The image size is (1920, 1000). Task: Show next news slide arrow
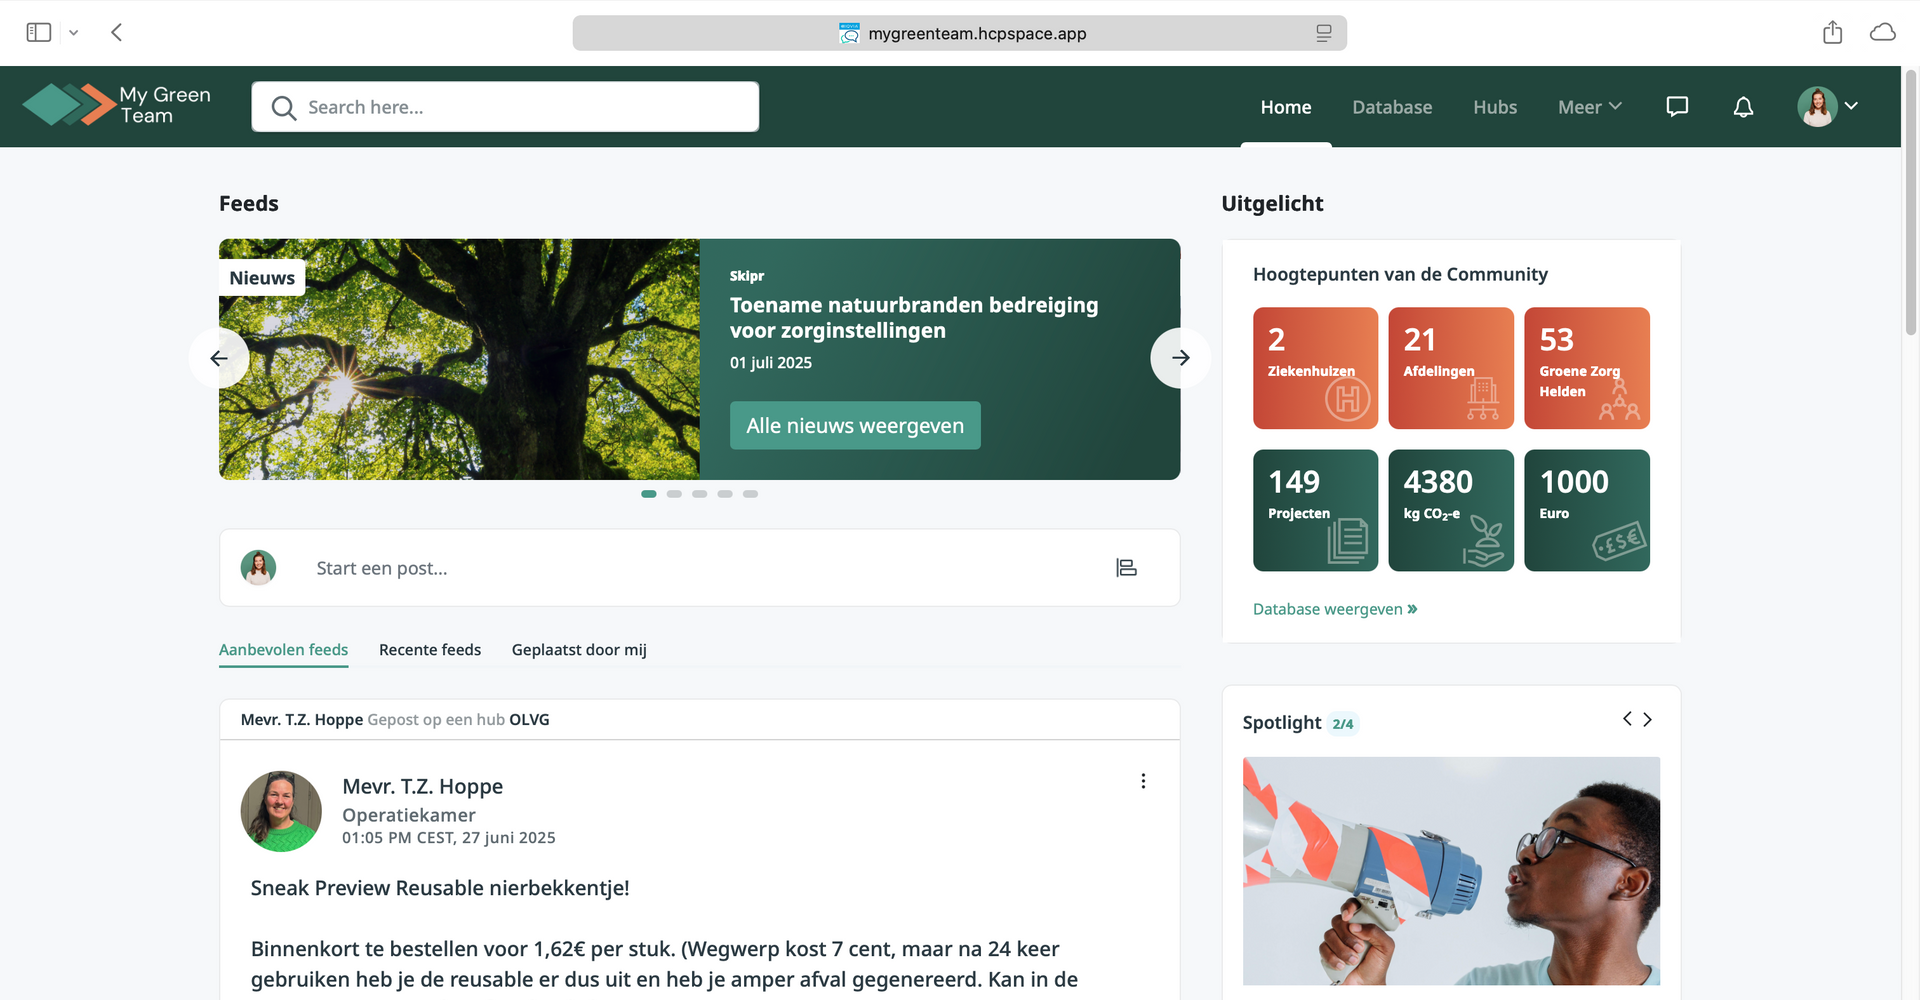coord(1181,358)
